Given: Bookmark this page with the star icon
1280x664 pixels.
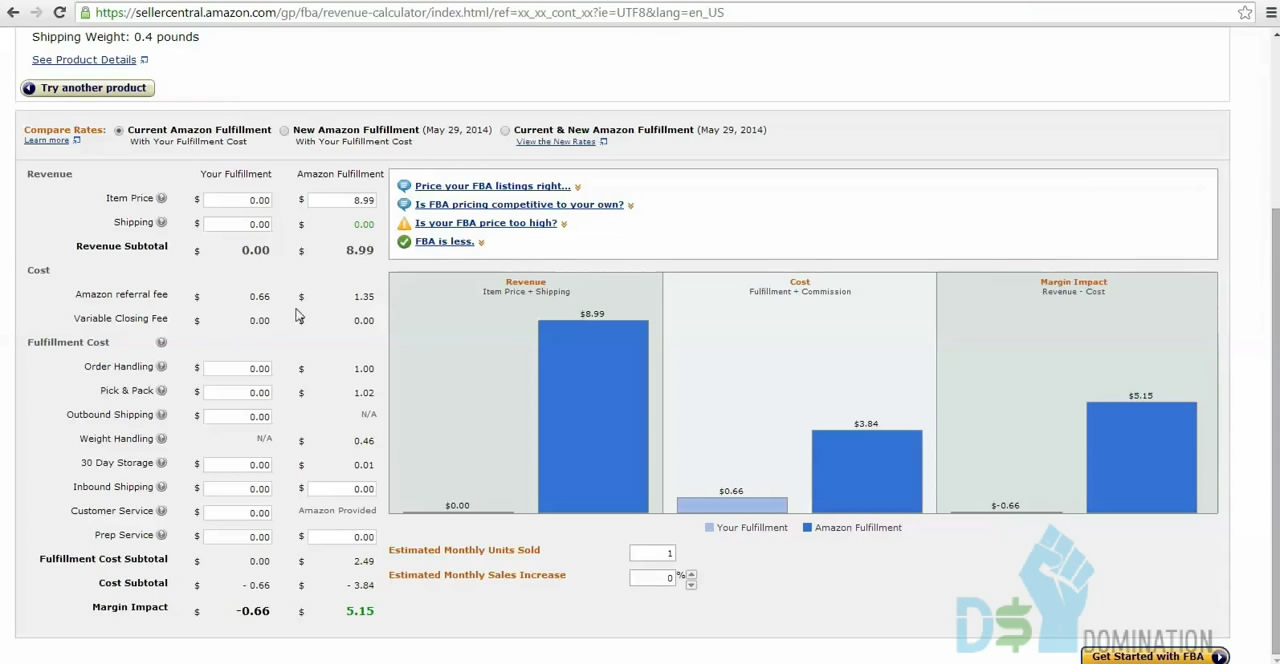Looking at the screenshot, I should point(1245,12).
